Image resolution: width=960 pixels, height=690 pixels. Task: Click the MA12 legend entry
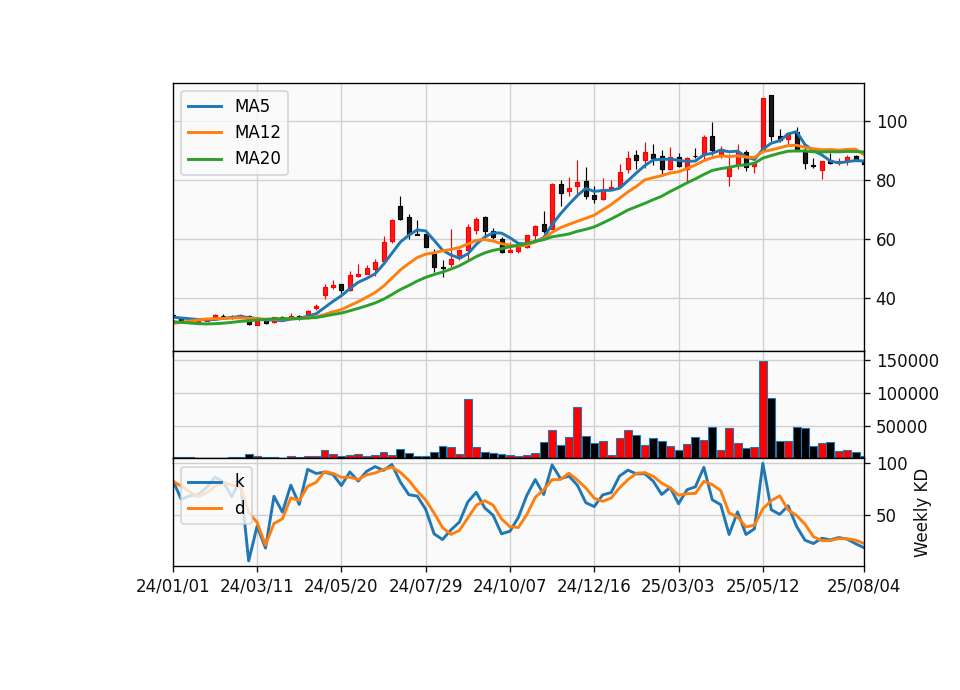tap(233, 132)
